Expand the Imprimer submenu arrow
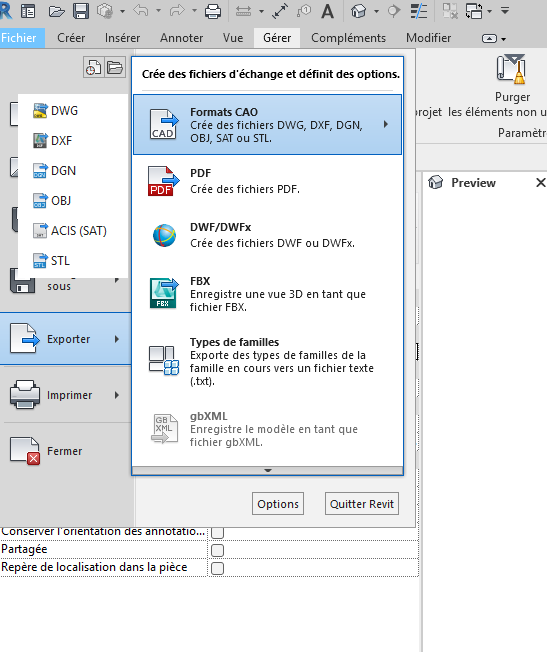 [117, 395]
